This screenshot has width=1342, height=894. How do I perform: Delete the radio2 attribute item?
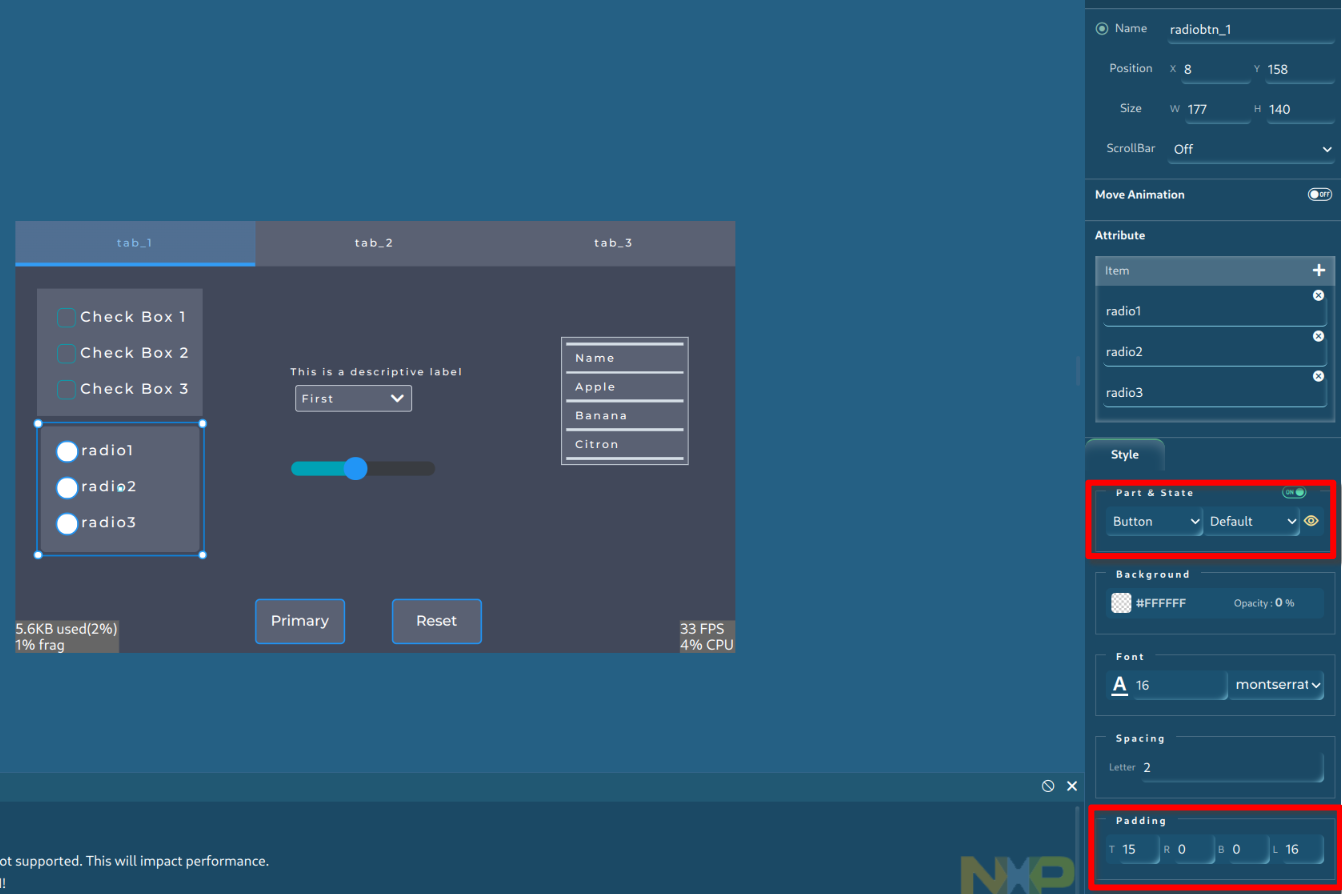(x=1318, y=335)
